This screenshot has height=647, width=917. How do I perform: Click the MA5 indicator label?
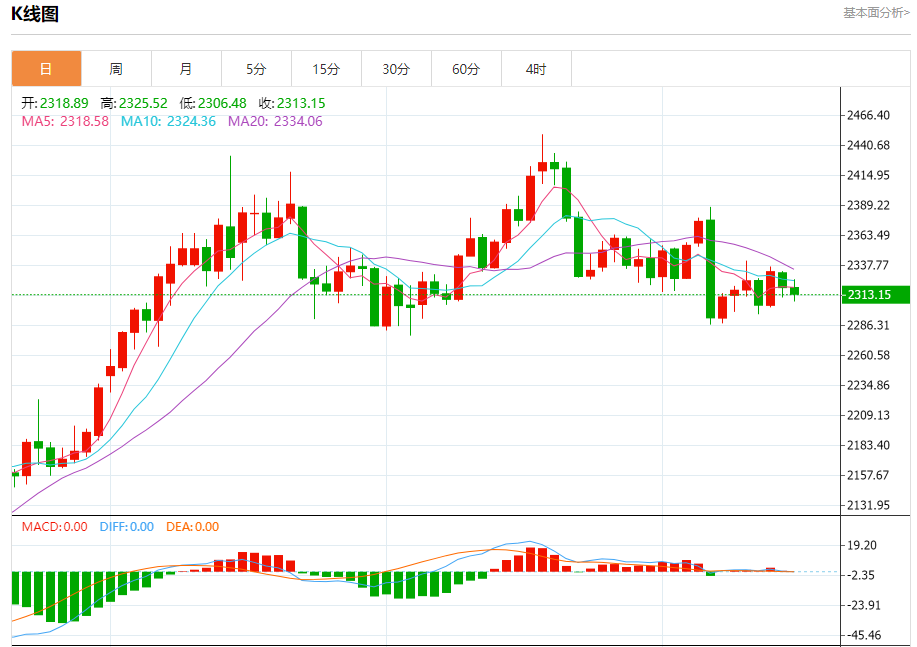tap(65, 121)
